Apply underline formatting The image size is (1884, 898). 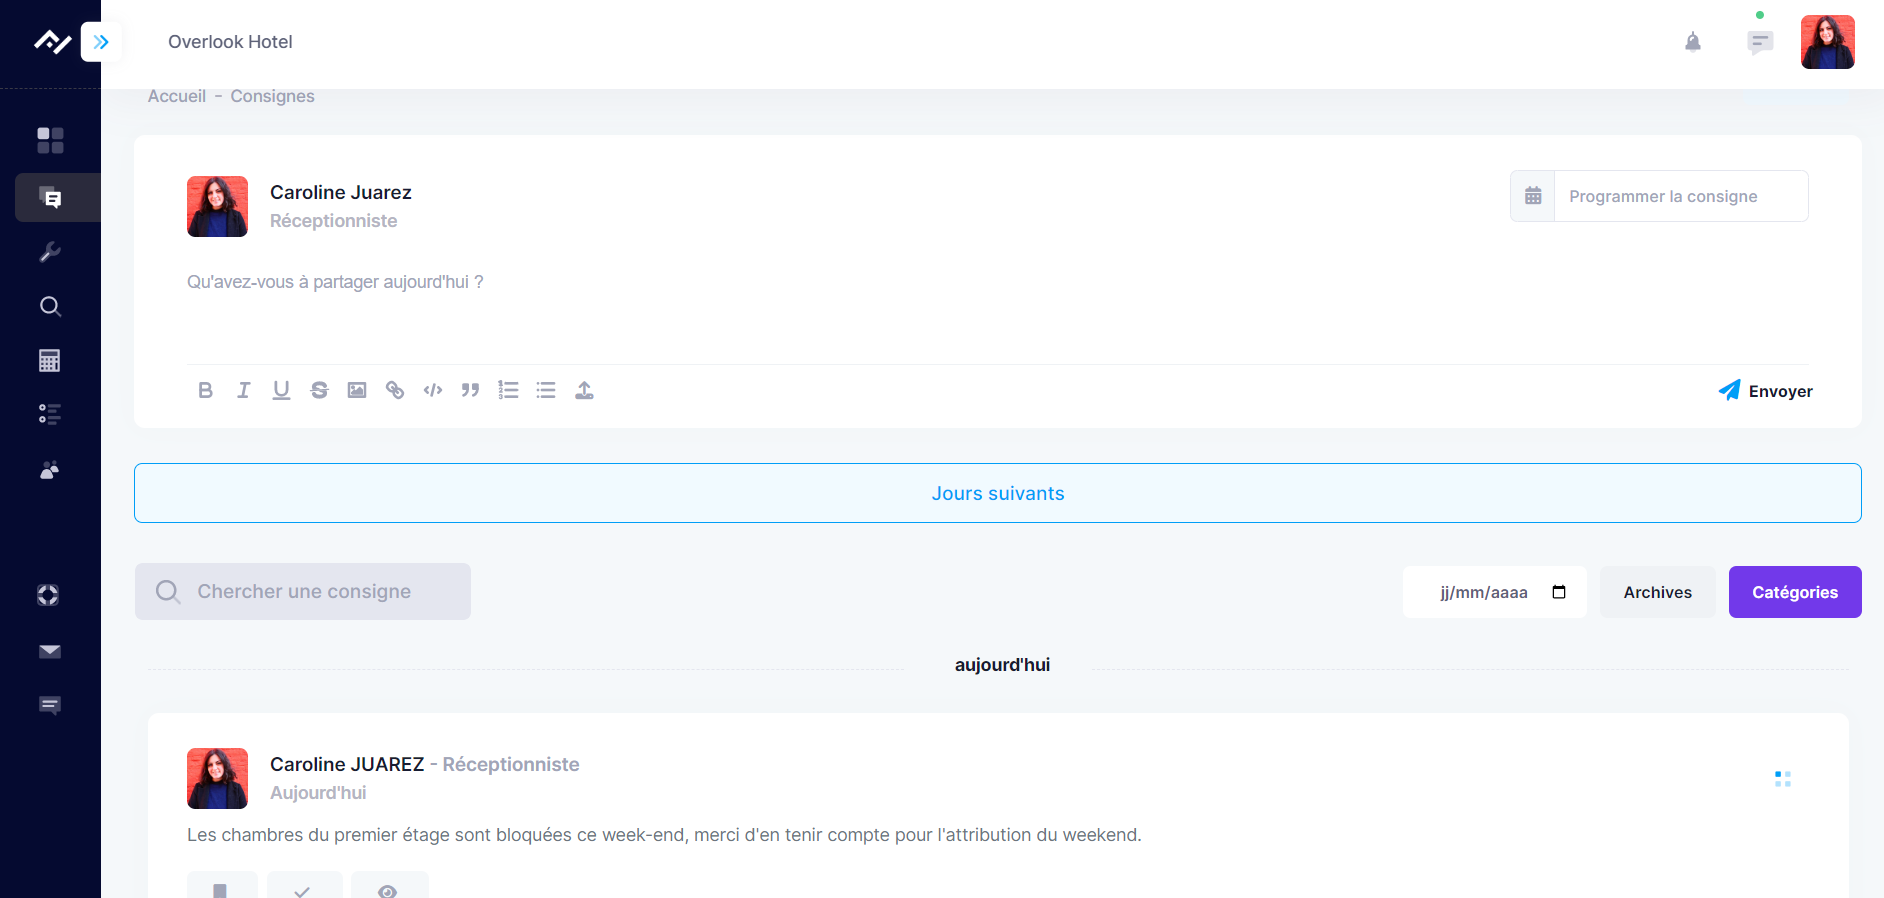(x=281, y=390)
